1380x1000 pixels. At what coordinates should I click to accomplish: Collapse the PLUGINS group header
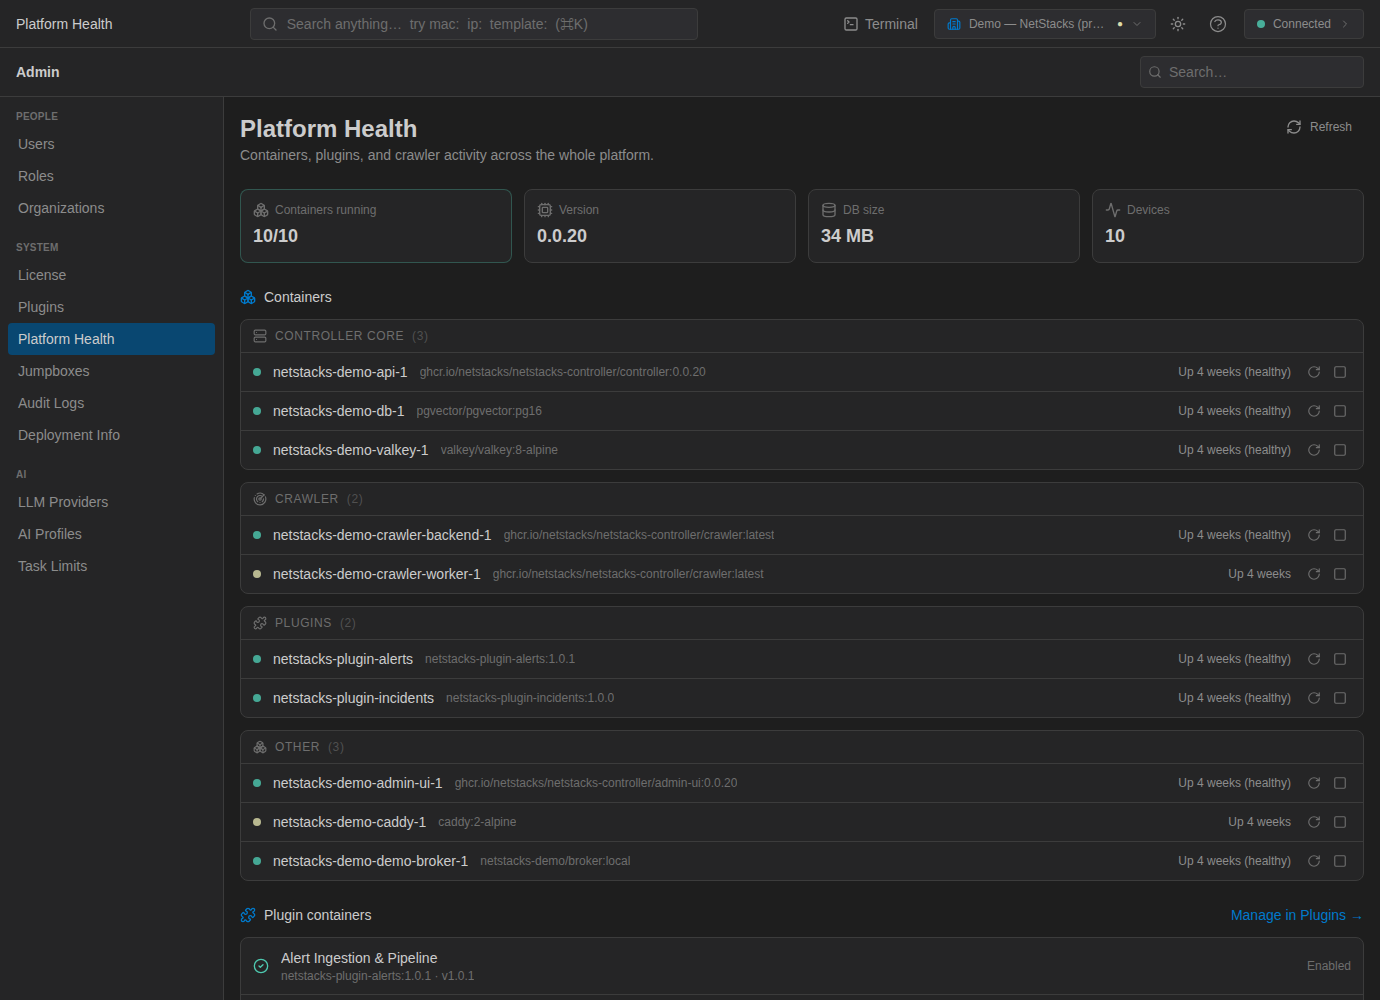[x=802, y=623]
